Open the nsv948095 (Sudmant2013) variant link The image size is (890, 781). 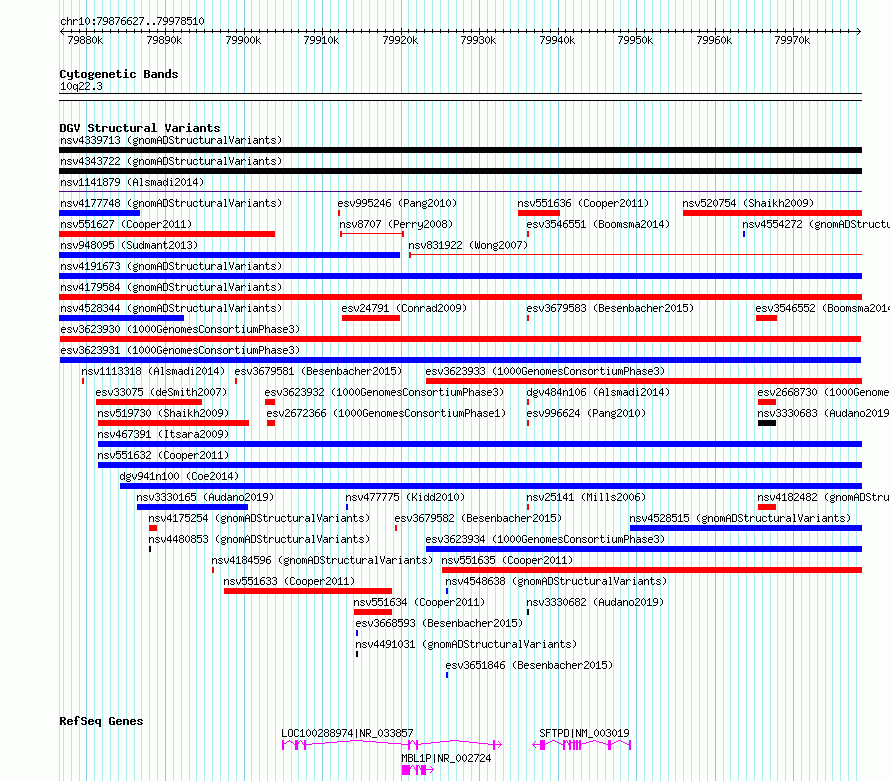click(x=129, y=245)
